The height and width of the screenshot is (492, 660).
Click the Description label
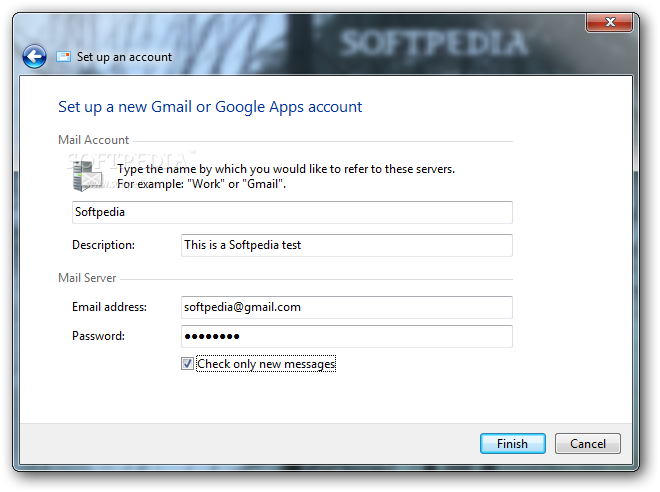[x=104, y=245]
